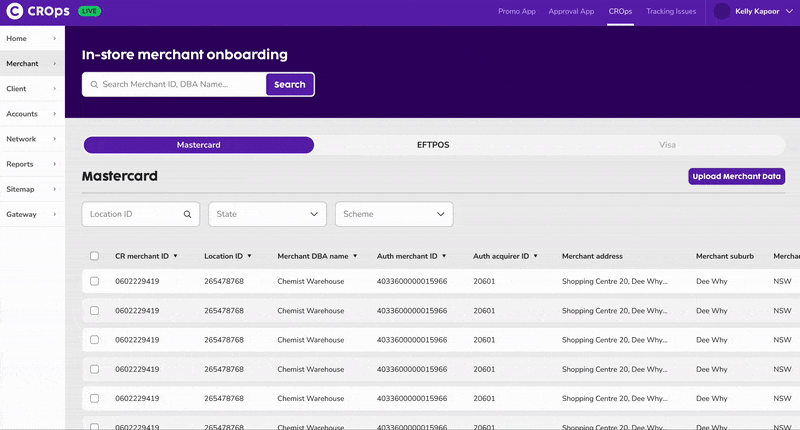Check the fifth table row checkbox
Image resolution: width=800 pixels, height=430 pixels.
[x=94, y=398]
